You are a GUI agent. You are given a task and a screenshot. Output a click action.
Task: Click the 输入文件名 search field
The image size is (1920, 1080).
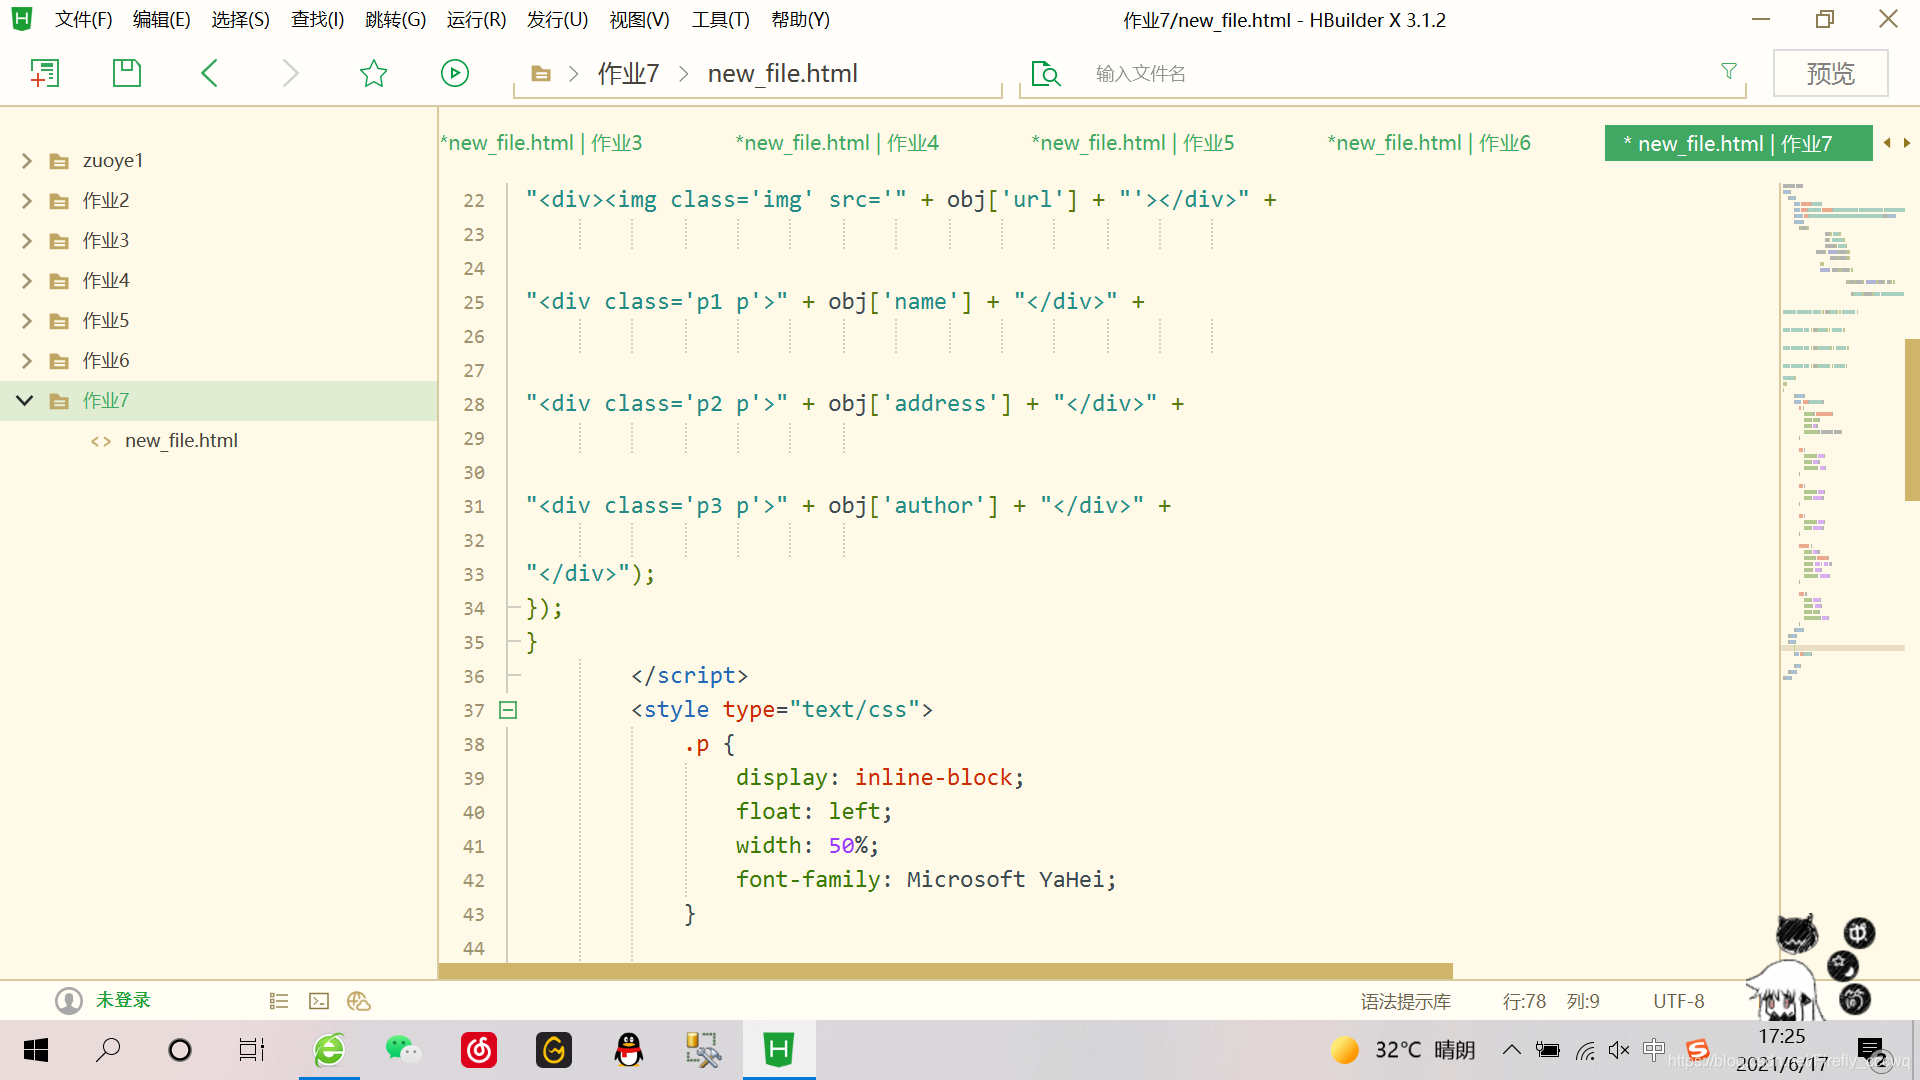tap(1400, 73)
